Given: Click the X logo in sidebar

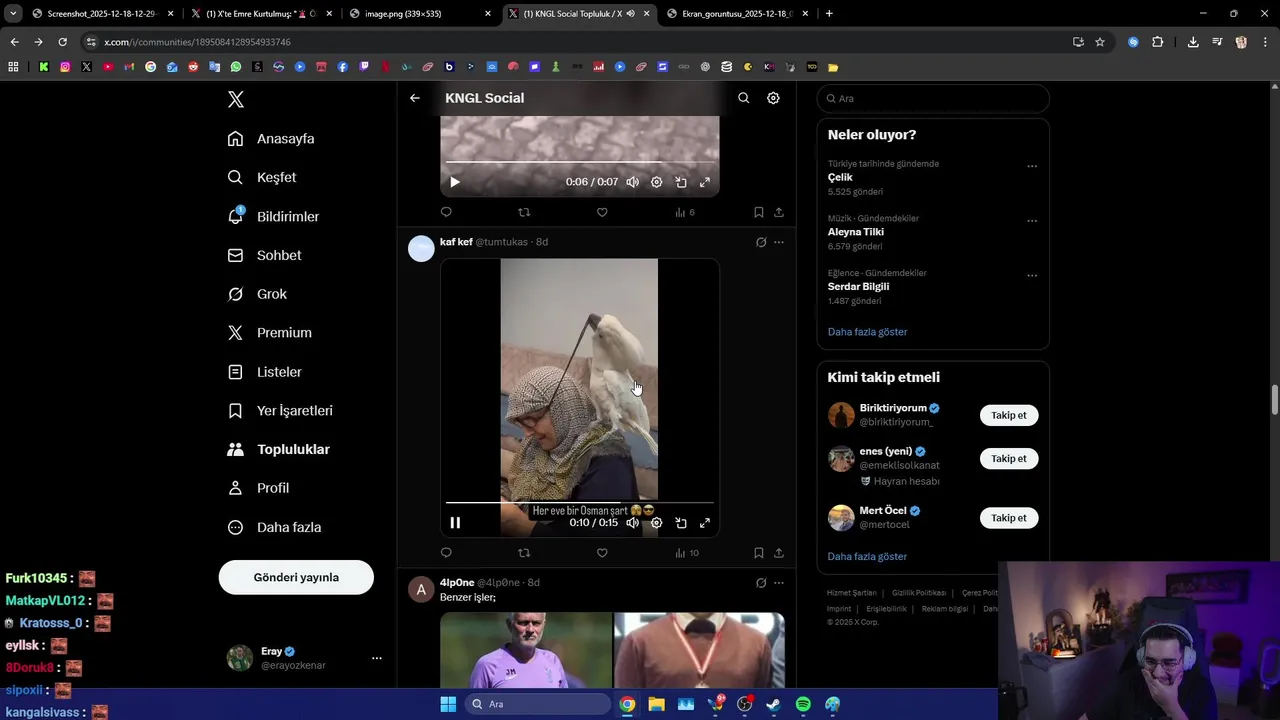Looking at the screenshot, I should click(x=236, y=99).
